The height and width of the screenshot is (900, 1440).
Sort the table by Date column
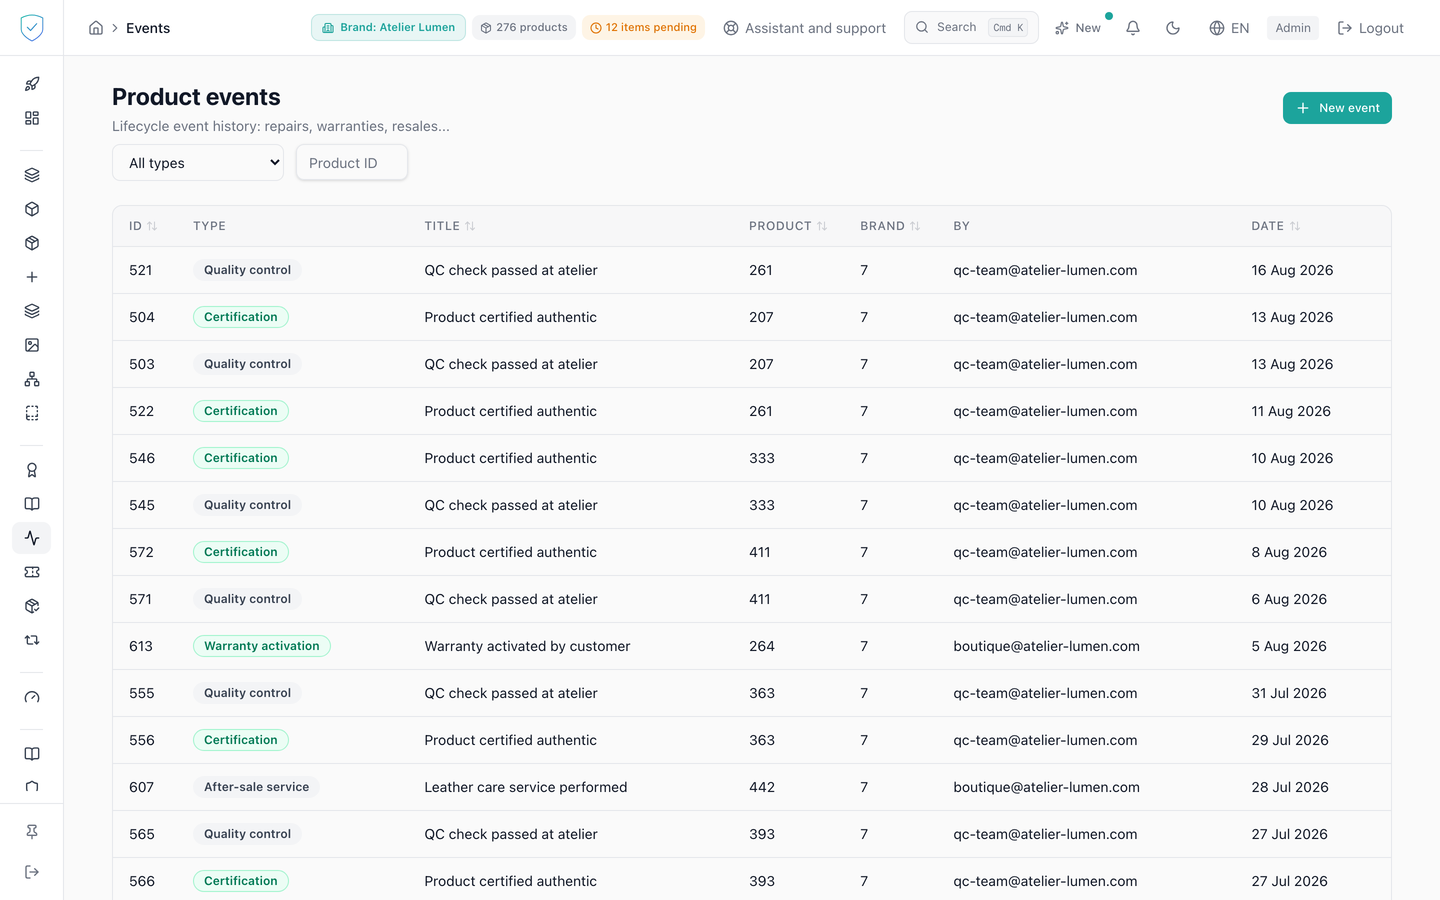click(x=1276, y=226)
